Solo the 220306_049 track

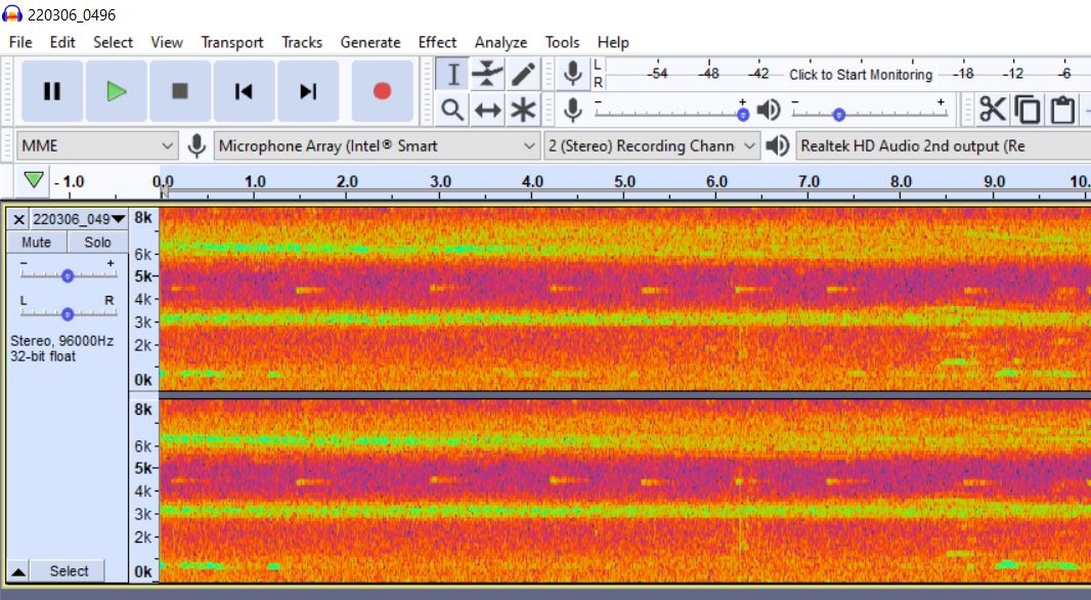click(98, 242)
